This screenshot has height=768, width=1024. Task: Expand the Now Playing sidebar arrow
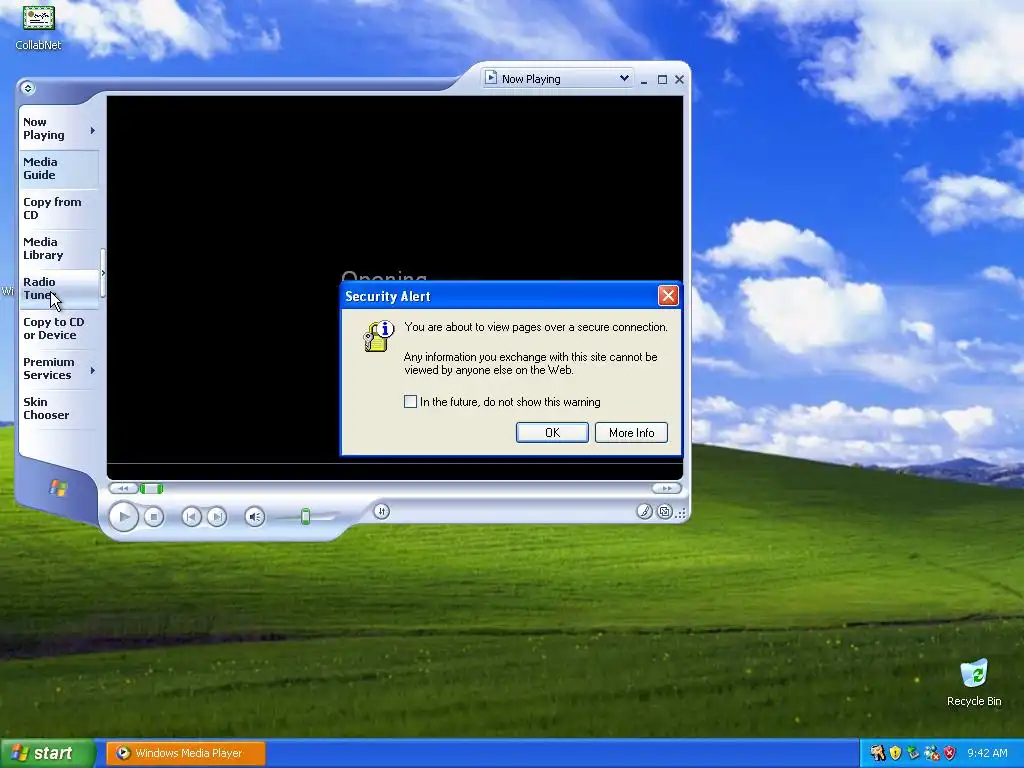93,131
